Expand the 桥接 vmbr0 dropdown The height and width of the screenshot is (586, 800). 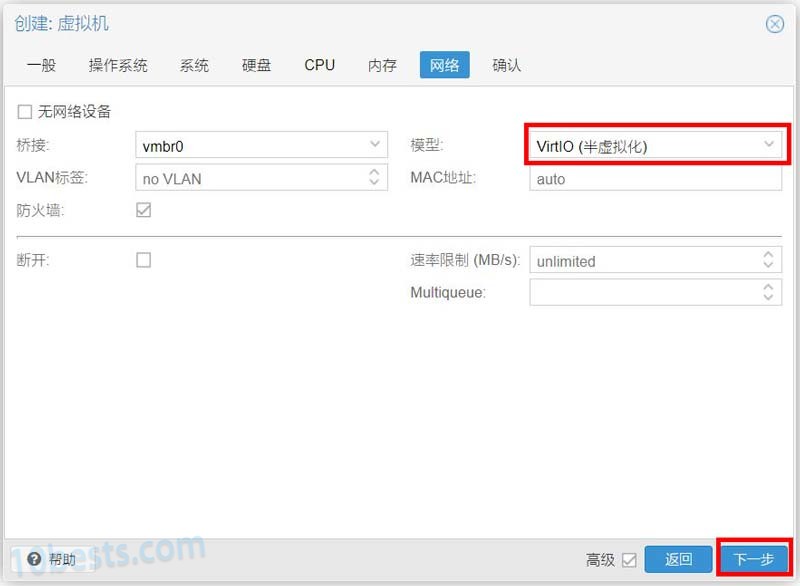[375, 145]
